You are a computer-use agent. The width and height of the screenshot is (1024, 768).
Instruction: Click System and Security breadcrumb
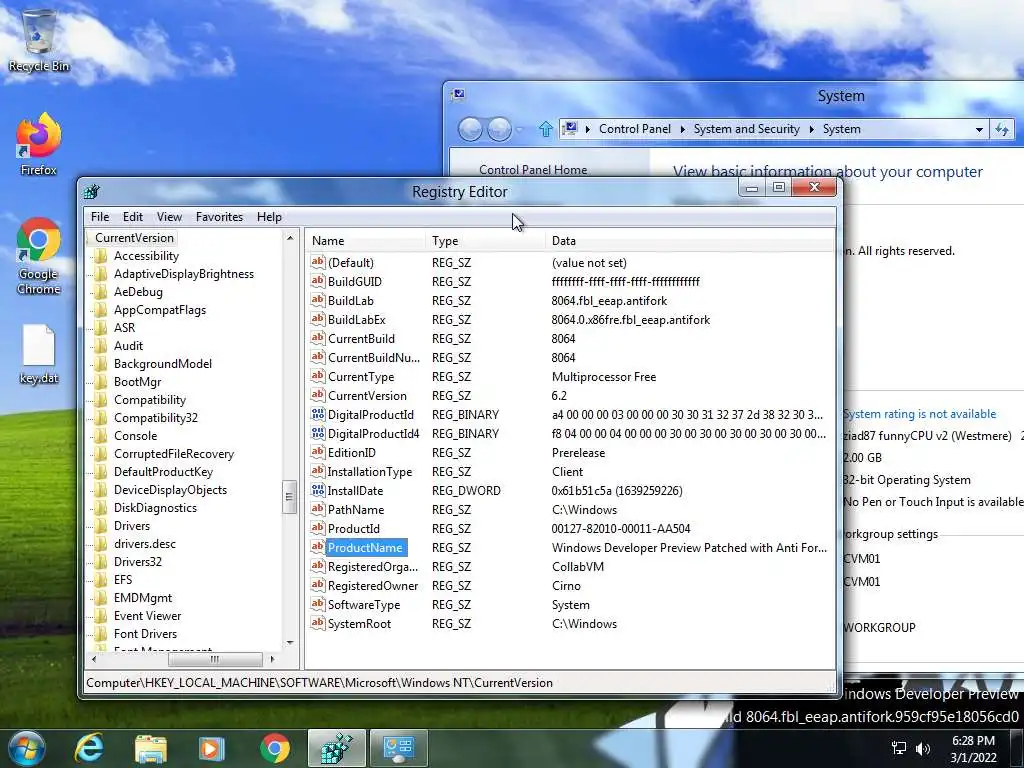point(746,129)
